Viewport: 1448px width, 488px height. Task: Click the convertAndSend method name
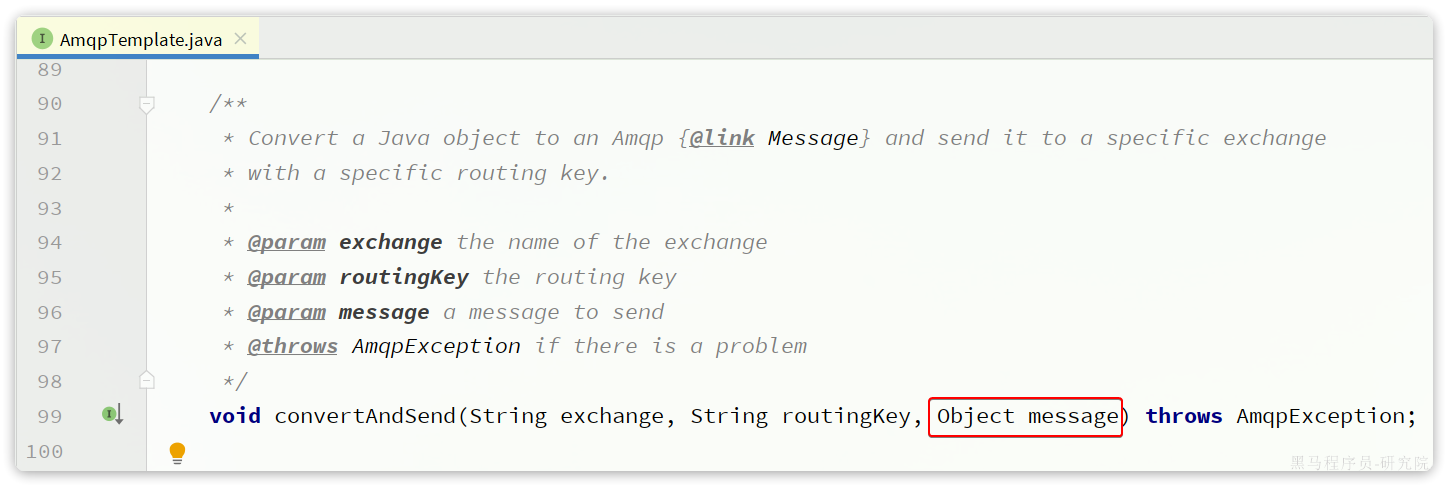click(365, 416)
